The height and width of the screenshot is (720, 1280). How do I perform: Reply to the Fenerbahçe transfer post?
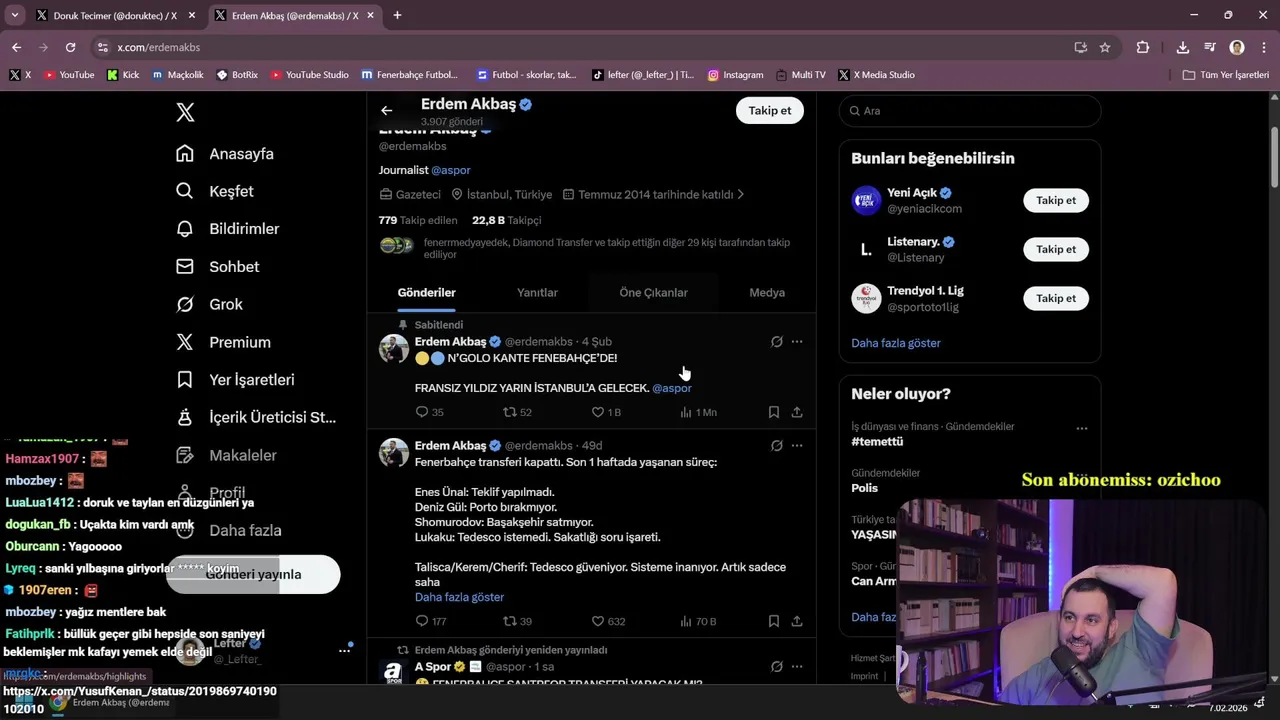coord(431,621)
